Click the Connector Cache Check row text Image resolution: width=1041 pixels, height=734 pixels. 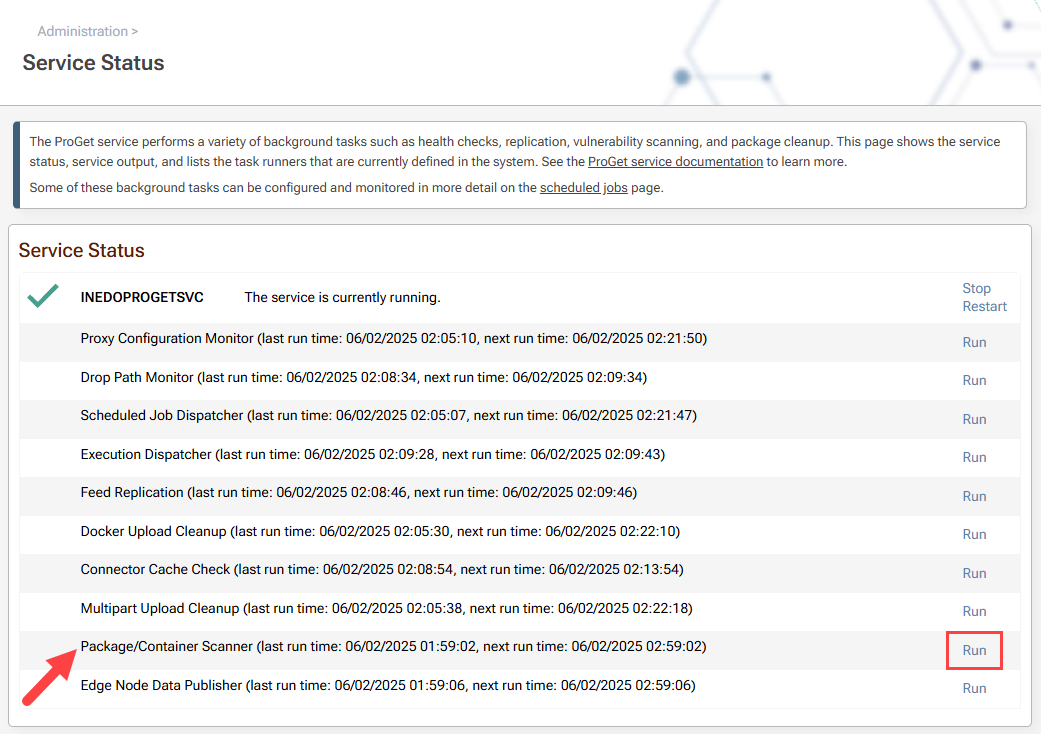(x=382, y=569)
